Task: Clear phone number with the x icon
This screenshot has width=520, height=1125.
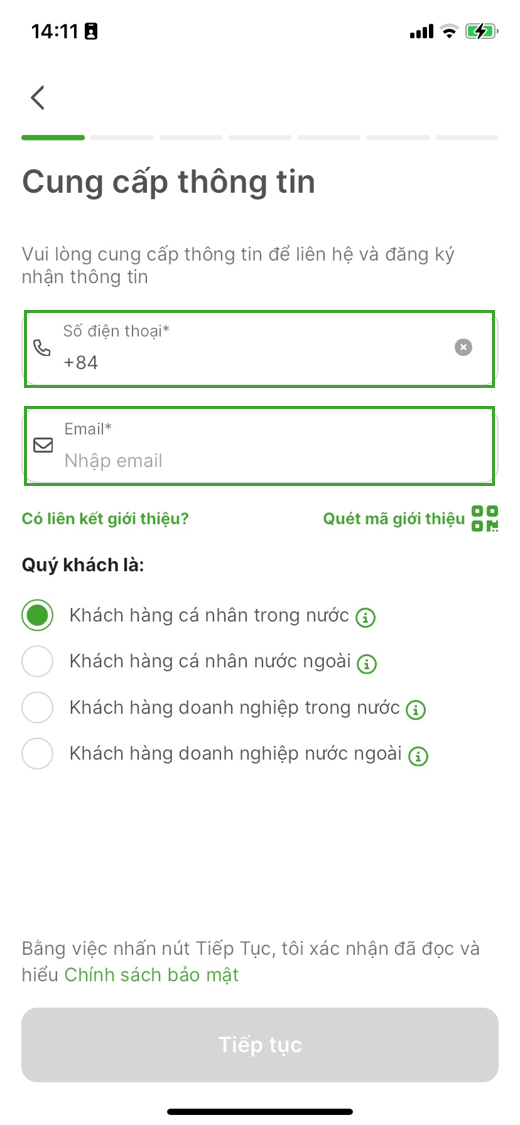Action: pyautogui.click(x=463, y=347)
